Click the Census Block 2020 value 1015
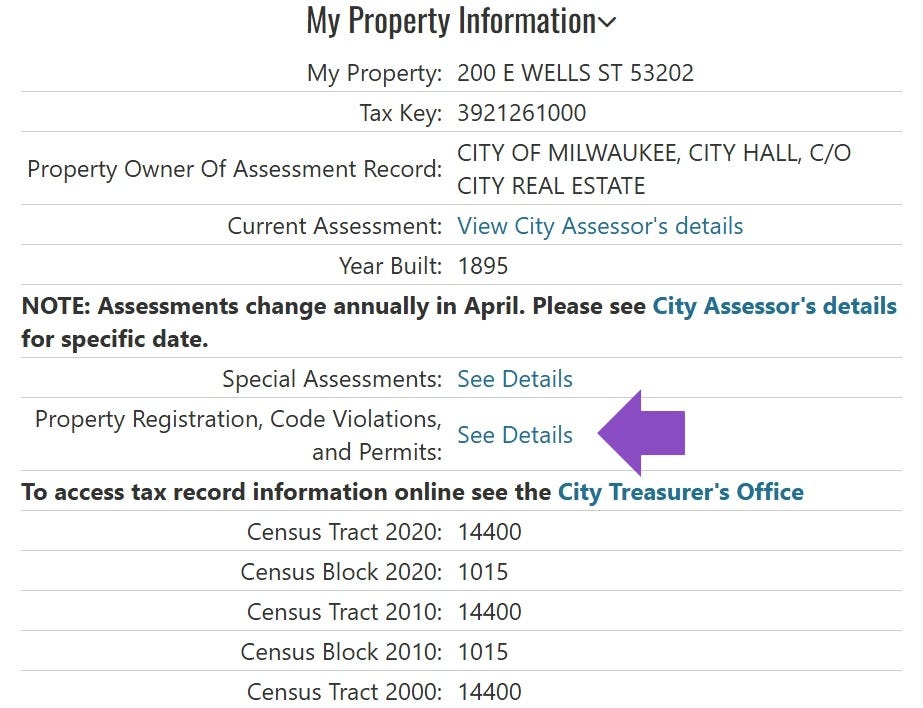Screen dimensions: 923x708 click(x=483, y=572)
